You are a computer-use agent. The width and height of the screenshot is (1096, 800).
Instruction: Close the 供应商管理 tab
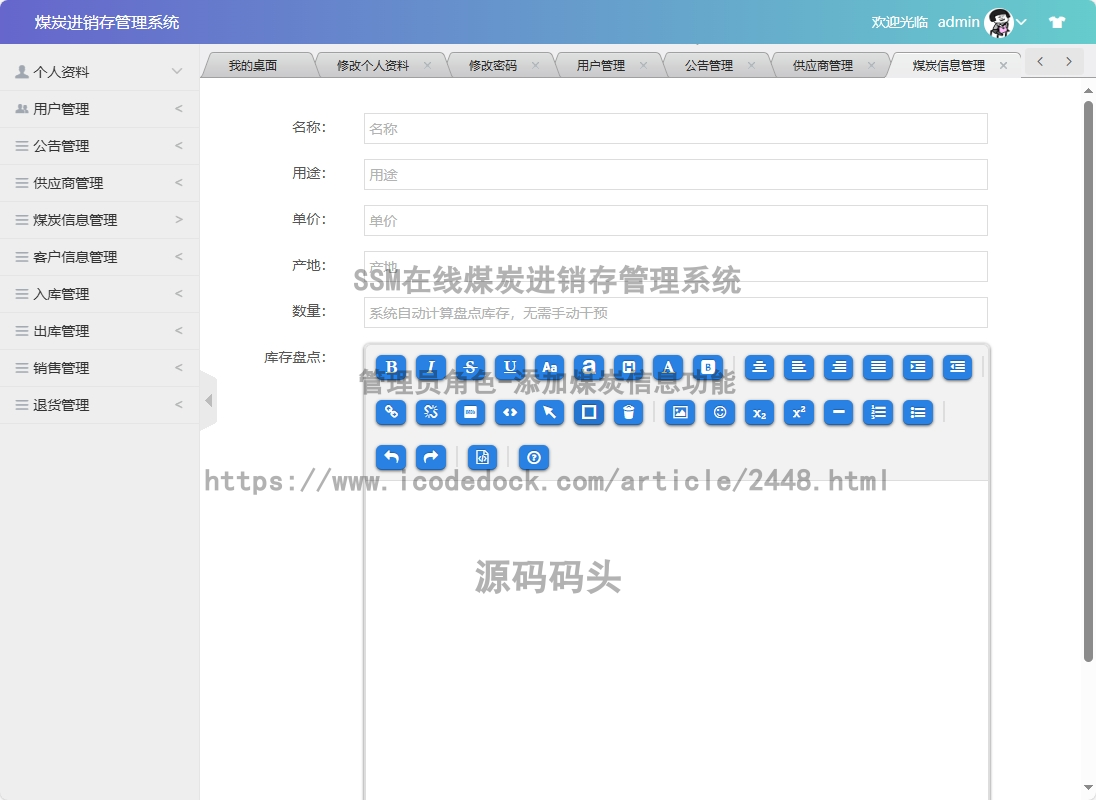(871, 66)
